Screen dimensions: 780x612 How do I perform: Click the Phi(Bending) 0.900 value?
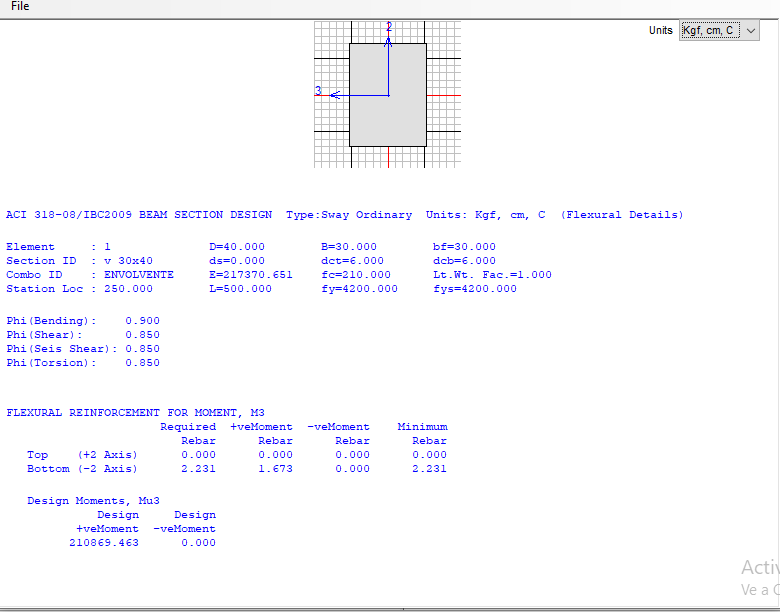coord(142,321)
